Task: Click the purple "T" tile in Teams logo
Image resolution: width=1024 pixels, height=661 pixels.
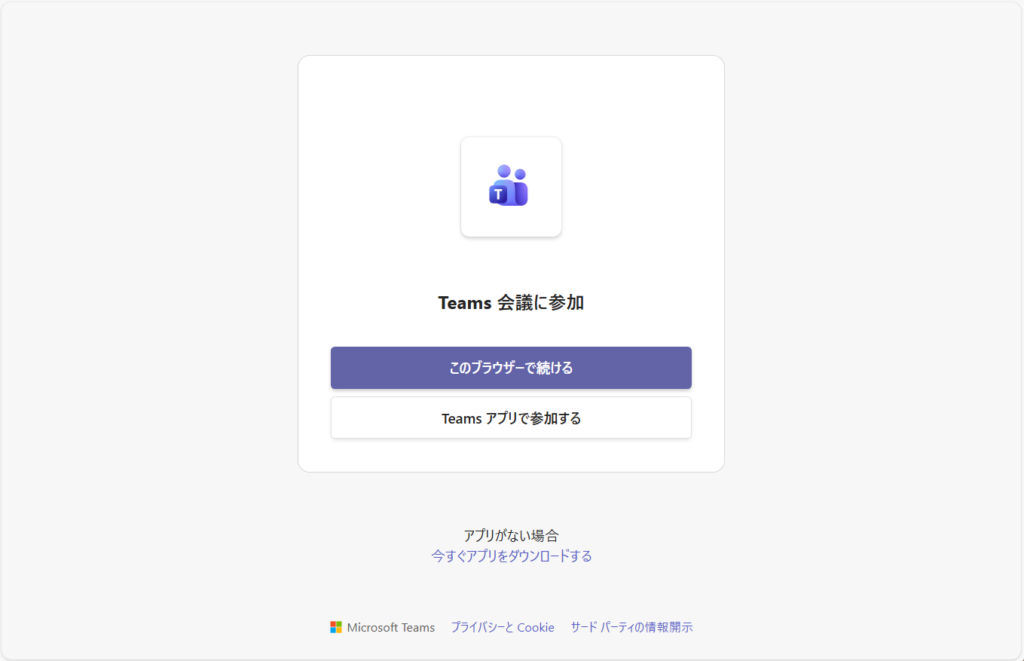Action: click(498, 194)
